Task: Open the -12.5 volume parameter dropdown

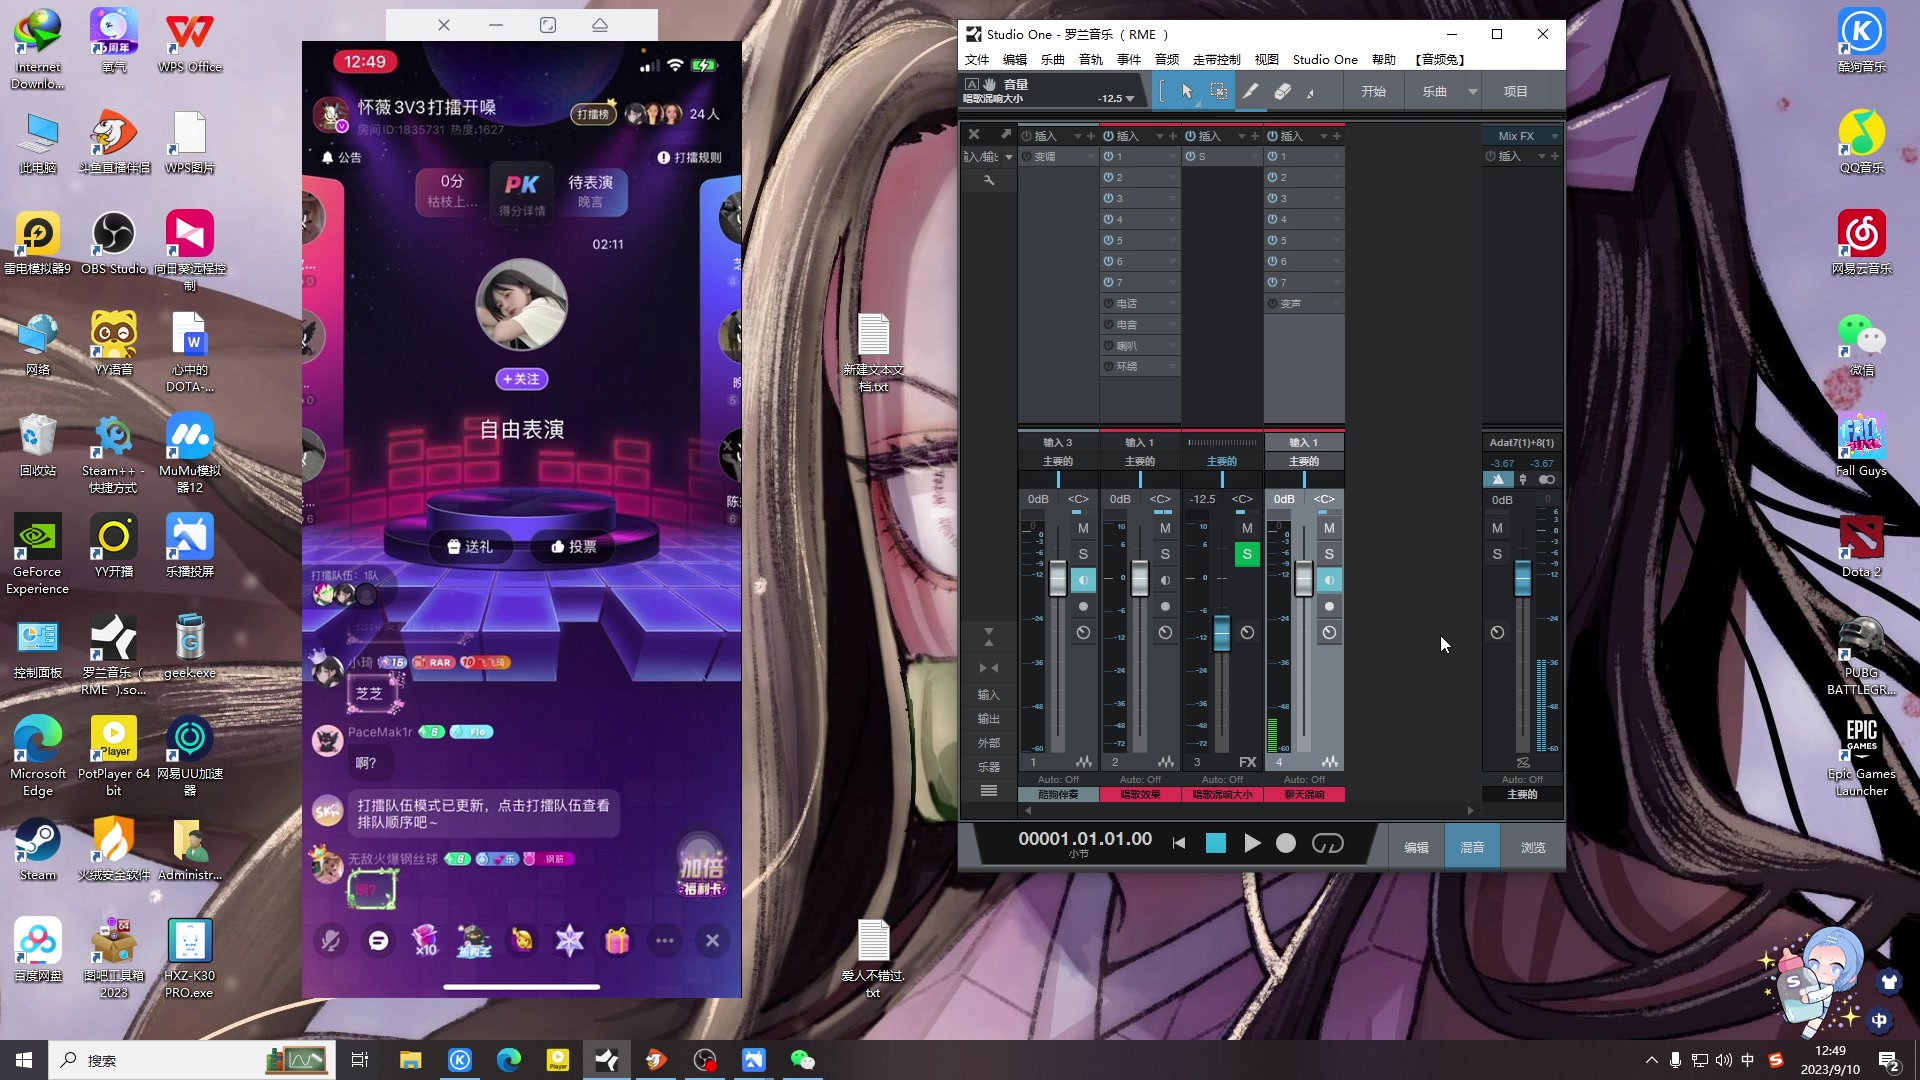Action: pyautogui.click(x=1130, y=99)
